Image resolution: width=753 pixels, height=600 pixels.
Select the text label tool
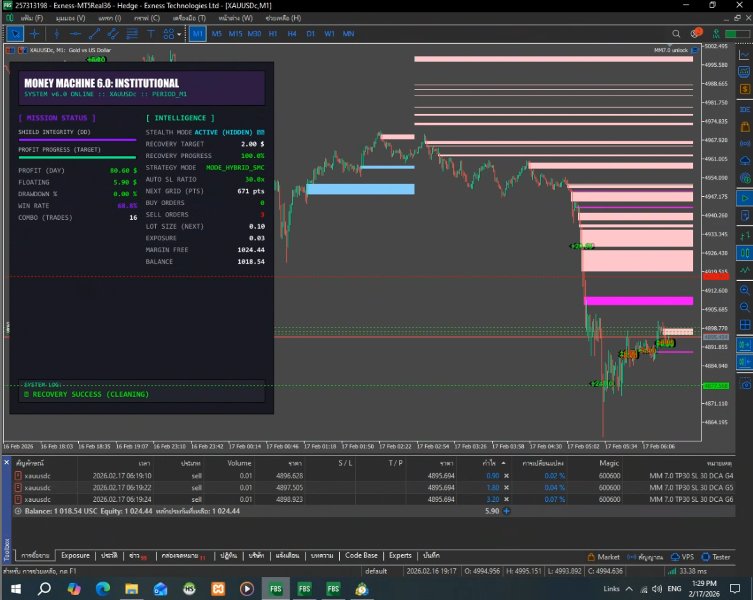[x=150, y=34]
